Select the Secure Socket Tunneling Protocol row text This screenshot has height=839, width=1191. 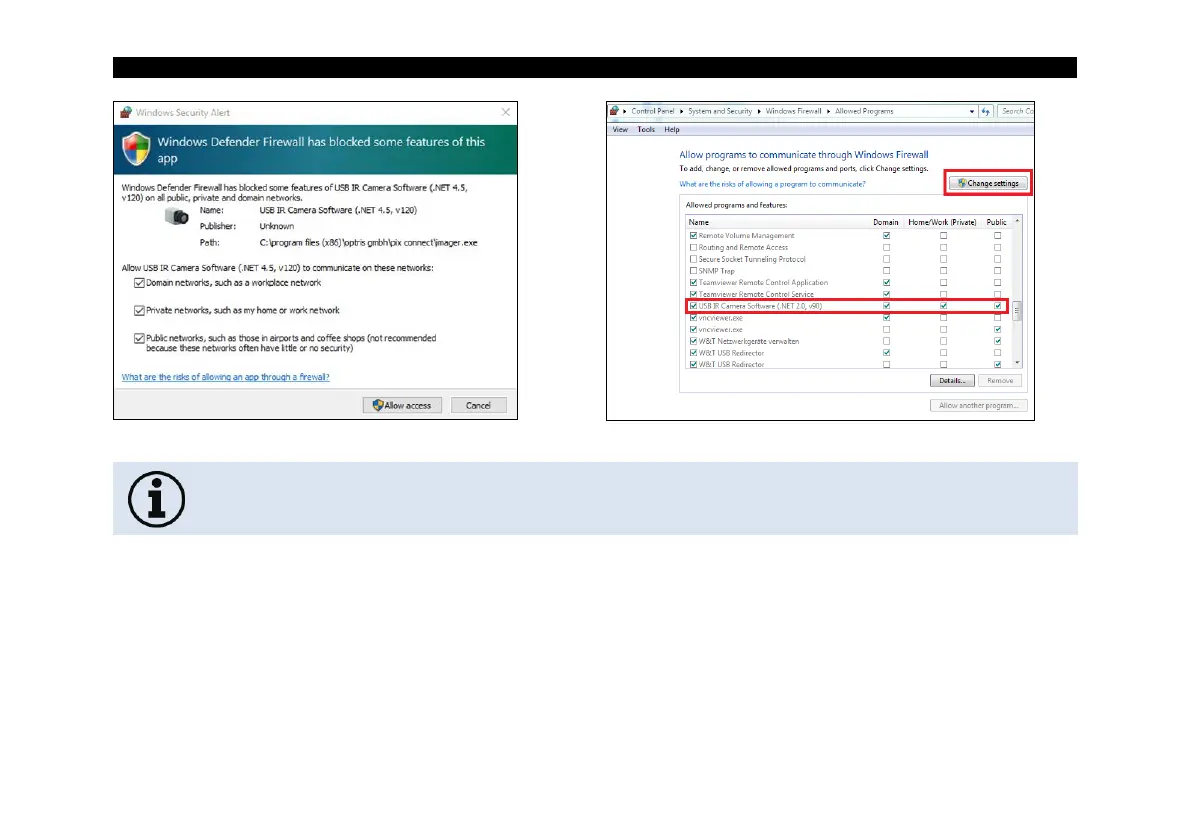(x=752, y=259)
